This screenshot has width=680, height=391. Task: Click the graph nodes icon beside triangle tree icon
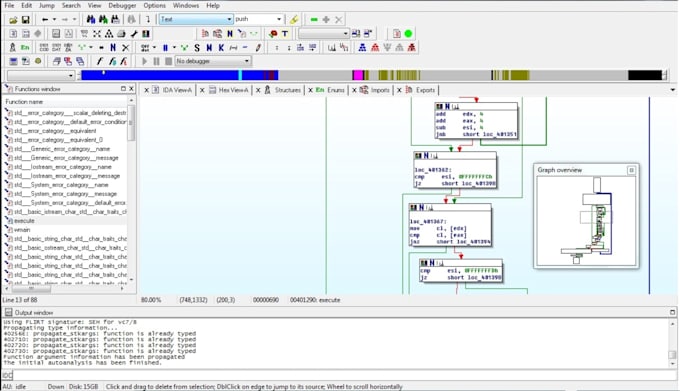click(x=97, y=33)
